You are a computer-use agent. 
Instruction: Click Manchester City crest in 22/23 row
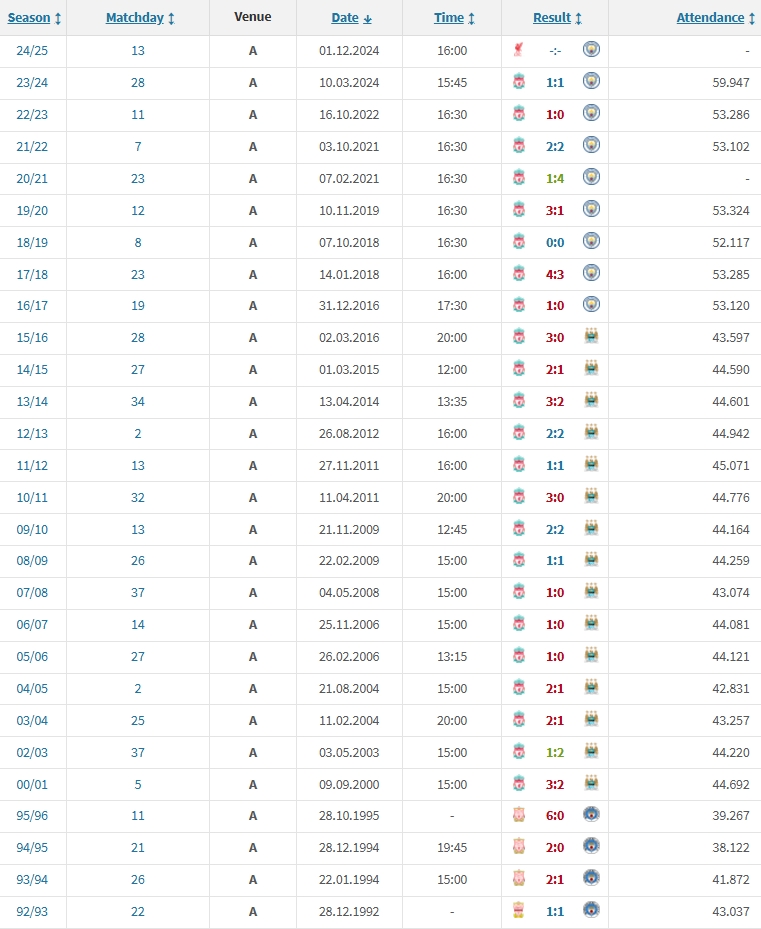click(591, 114)
